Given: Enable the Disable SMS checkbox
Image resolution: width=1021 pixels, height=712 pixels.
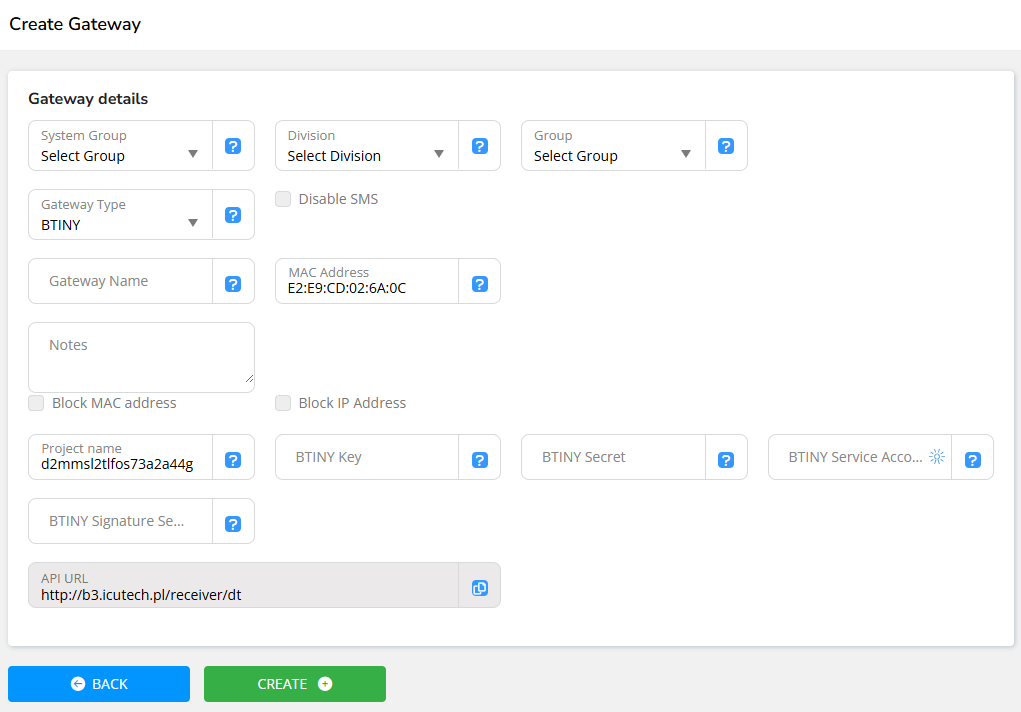Looking at the screenshot, I should 283,199.
